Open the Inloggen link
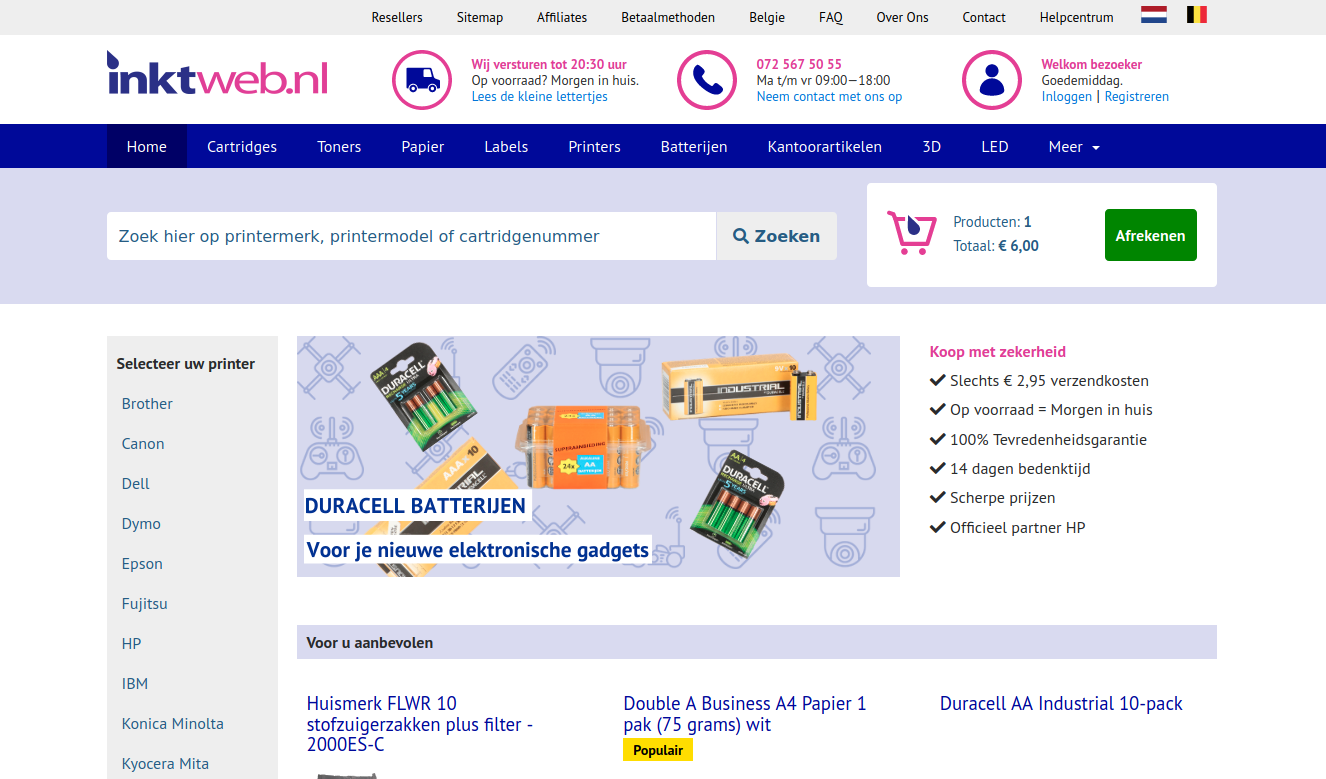Viewport: 1326px width, 779px height. (x=1067, y=97)
